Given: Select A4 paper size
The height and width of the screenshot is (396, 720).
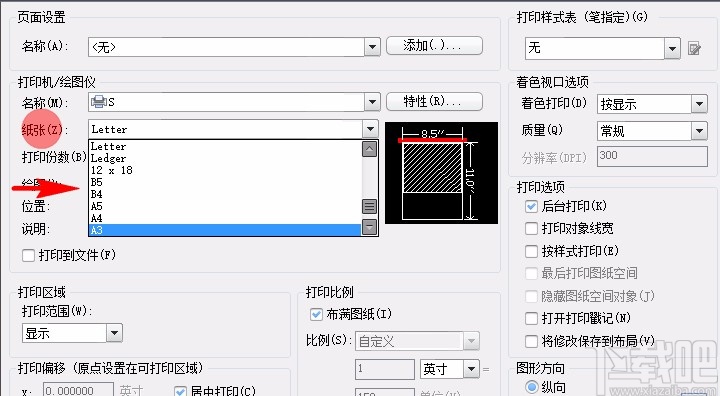Looking at the screenshot, I should 225,218.
